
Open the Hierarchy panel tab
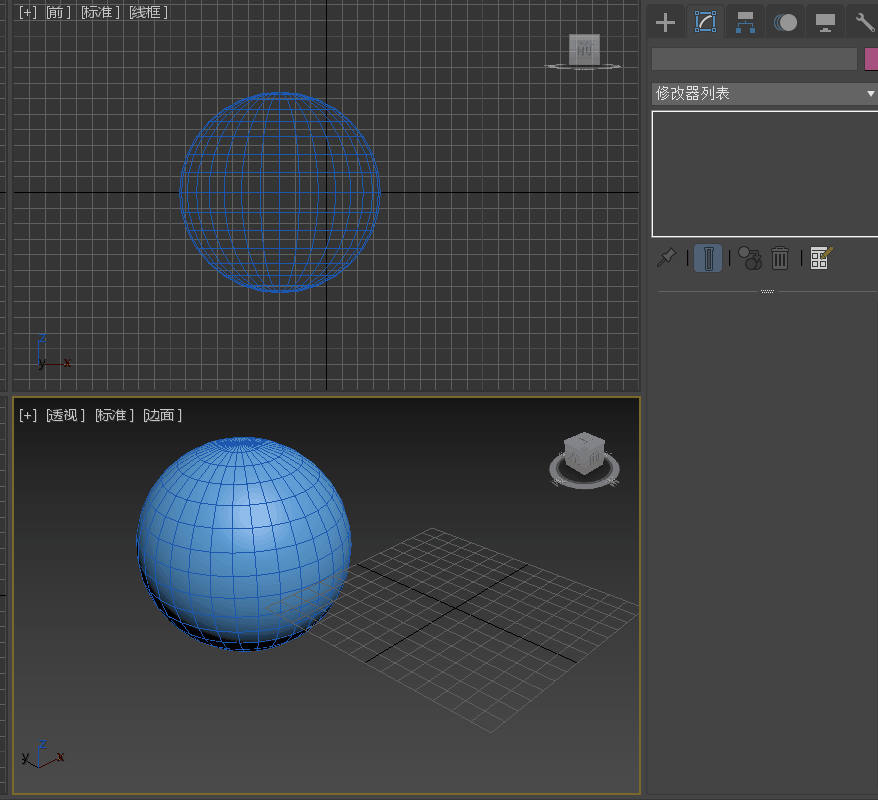point(745,23)
